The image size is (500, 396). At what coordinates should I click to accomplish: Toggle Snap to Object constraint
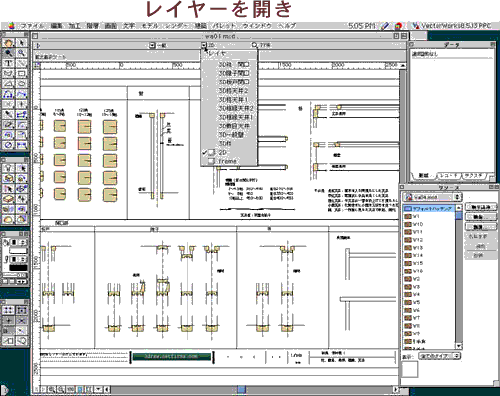22,310
